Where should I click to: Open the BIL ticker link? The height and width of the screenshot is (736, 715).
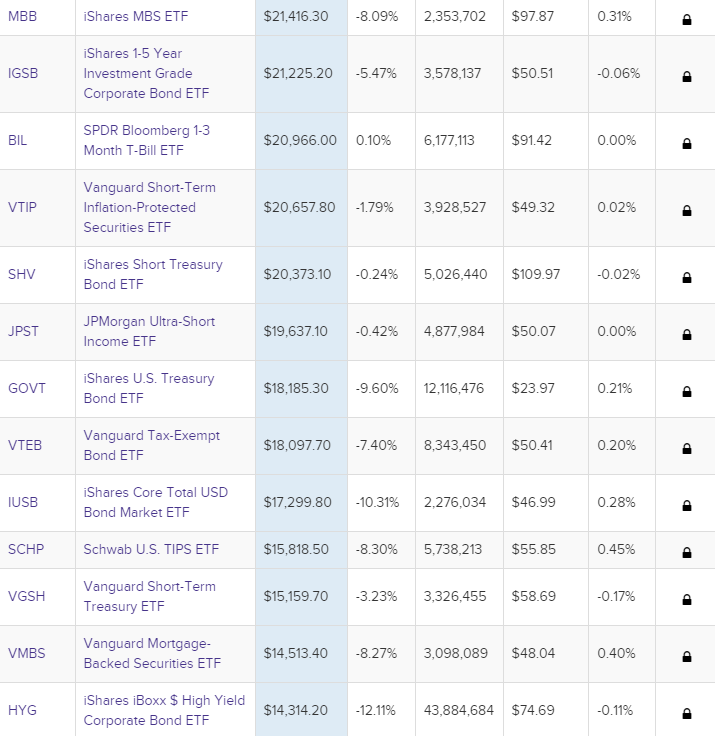(x=17, y=140)
